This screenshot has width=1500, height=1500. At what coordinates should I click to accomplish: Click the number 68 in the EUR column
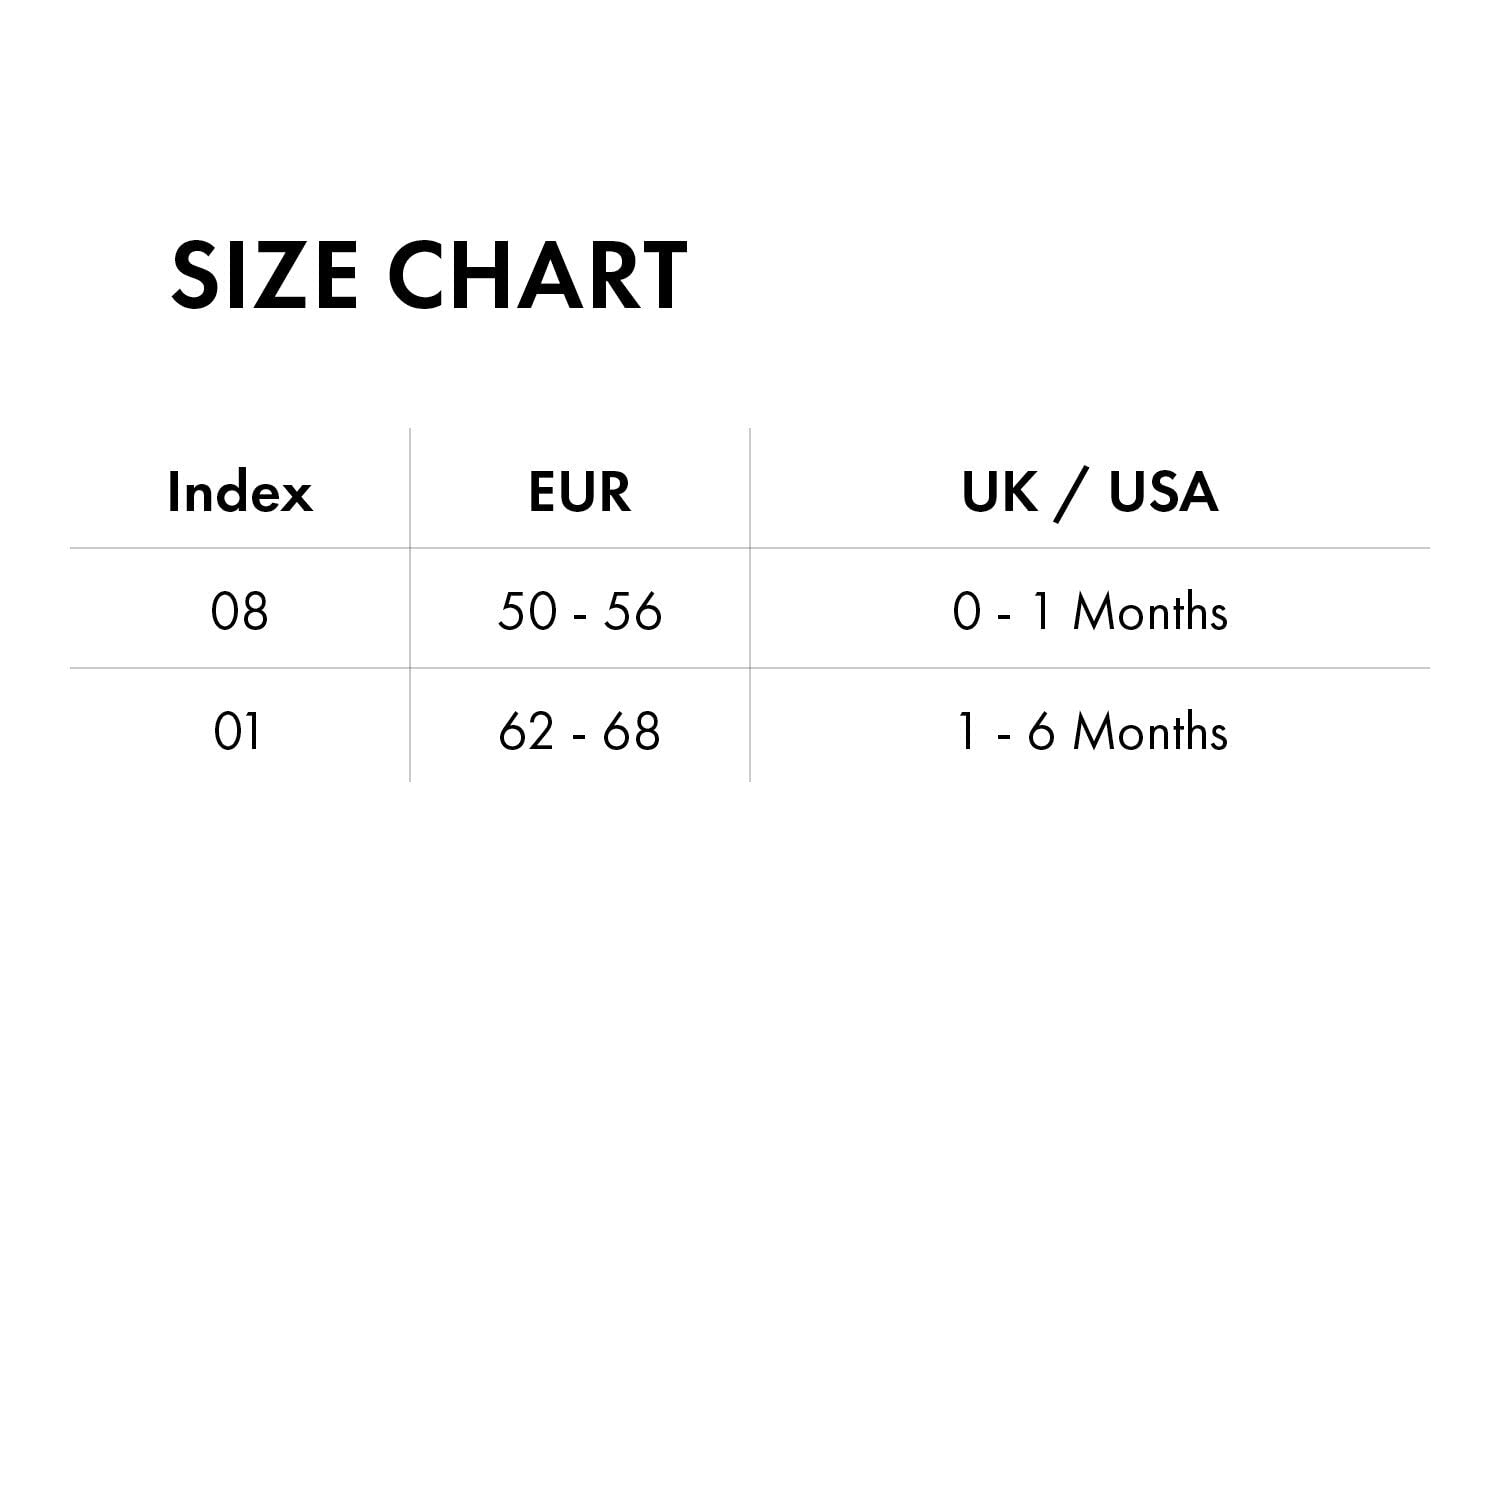tap(632, 731)
